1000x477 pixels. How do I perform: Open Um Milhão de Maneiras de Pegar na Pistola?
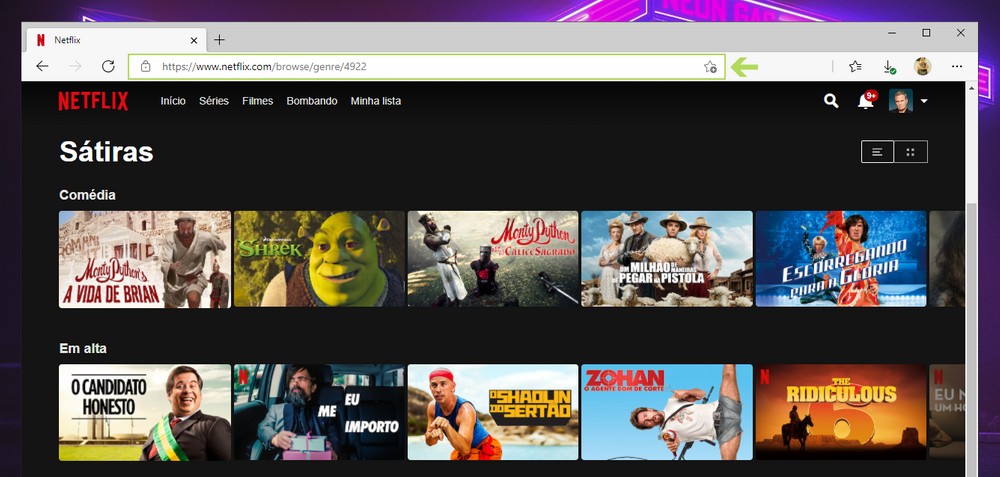[x=667, y=260]
